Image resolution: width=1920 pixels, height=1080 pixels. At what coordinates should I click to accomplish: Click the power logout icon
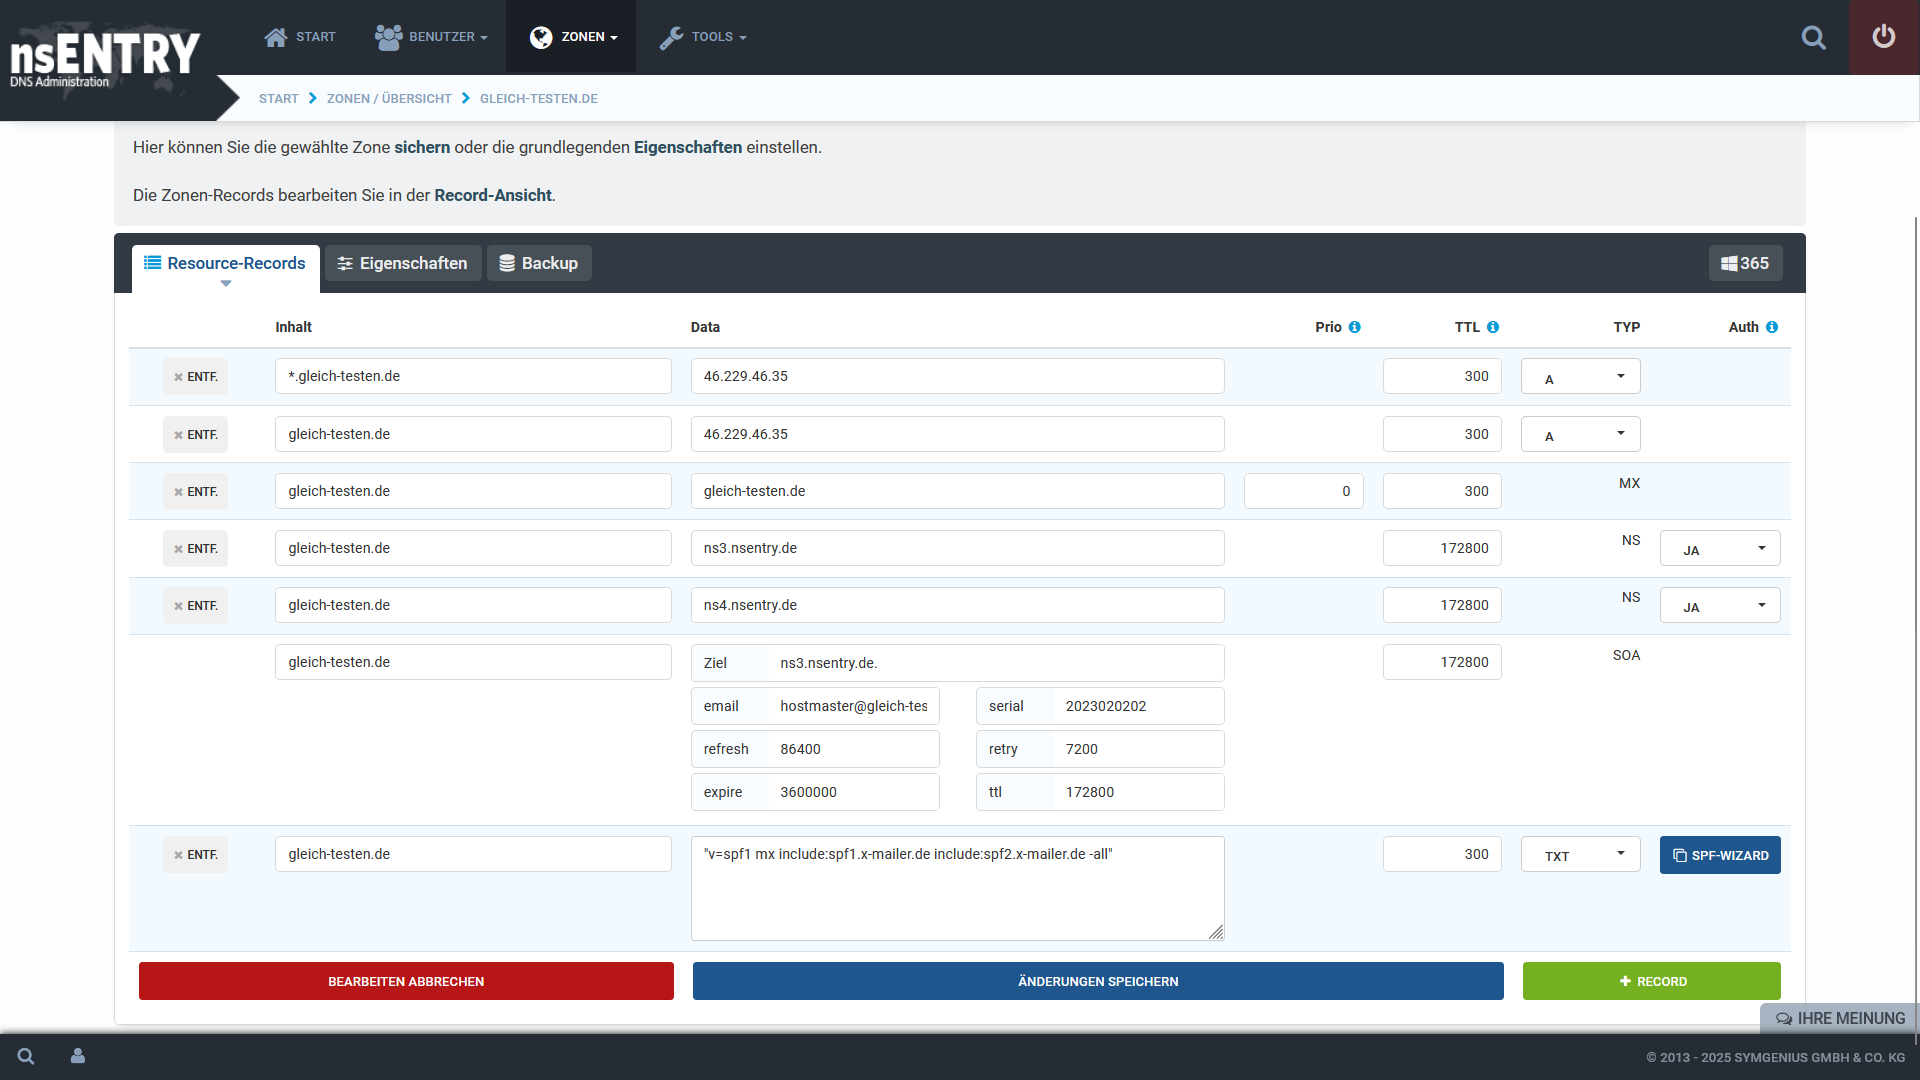tap(1883, 37)
